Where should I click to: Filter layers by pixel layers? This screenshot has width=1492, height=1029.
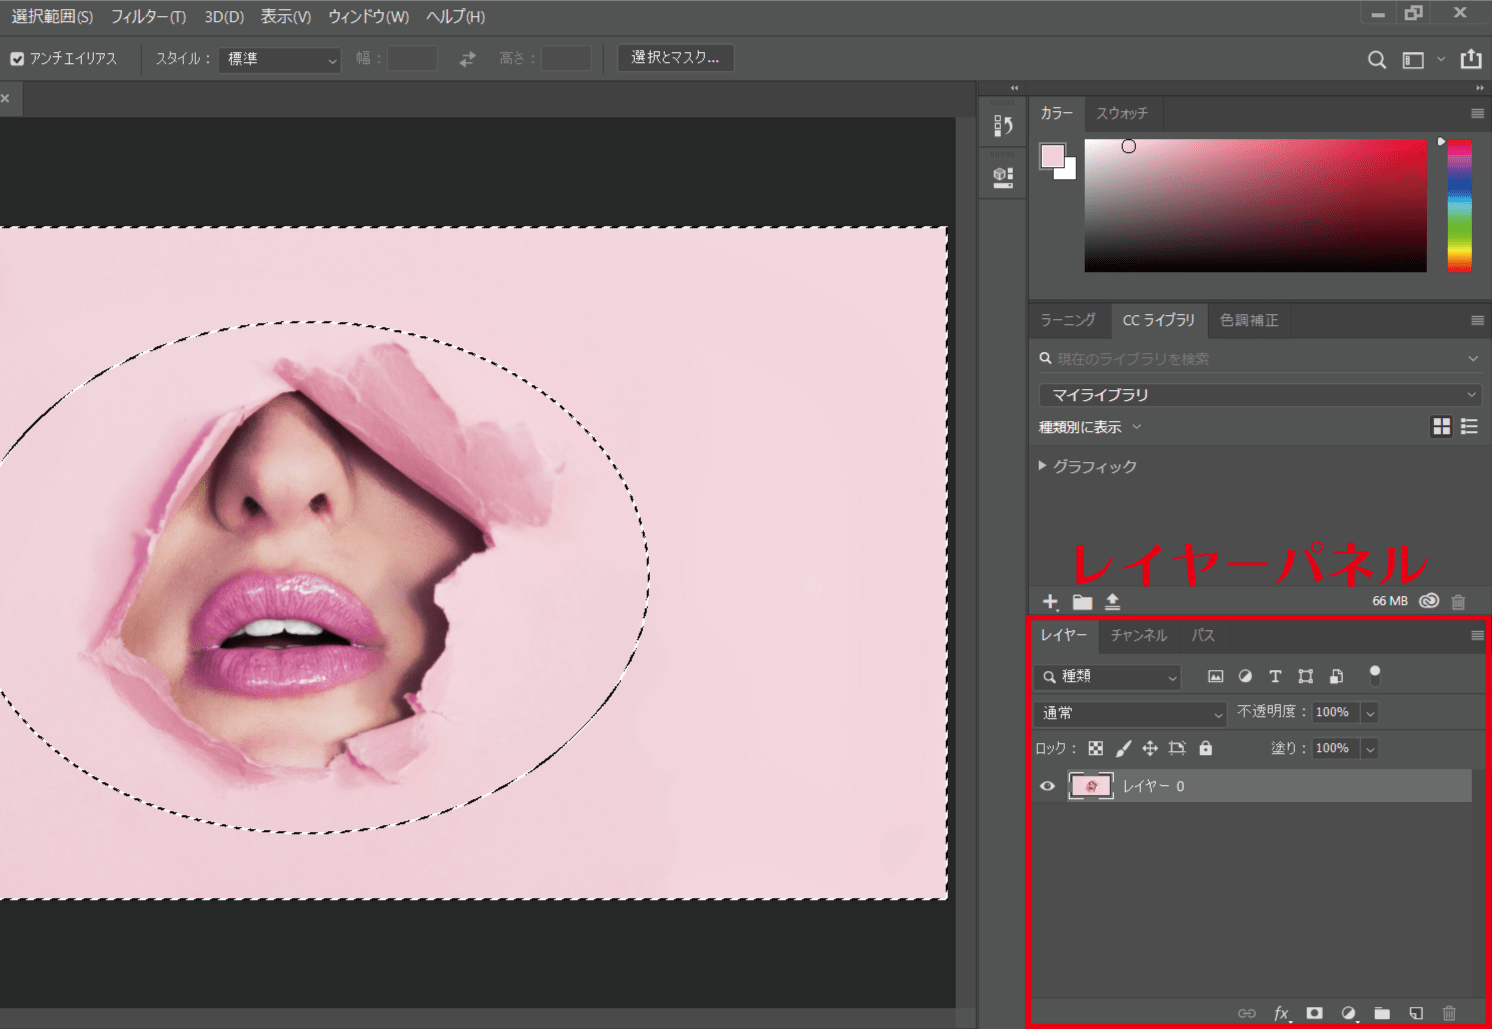tap(1215, 676)
